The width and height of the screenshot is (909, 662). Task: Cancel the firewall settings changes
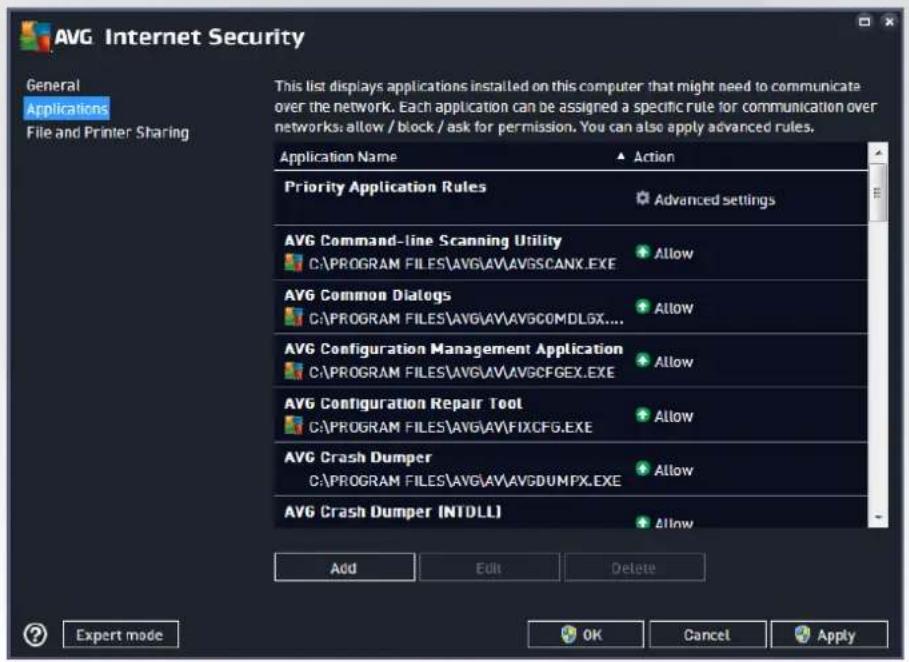click(707, 634)
